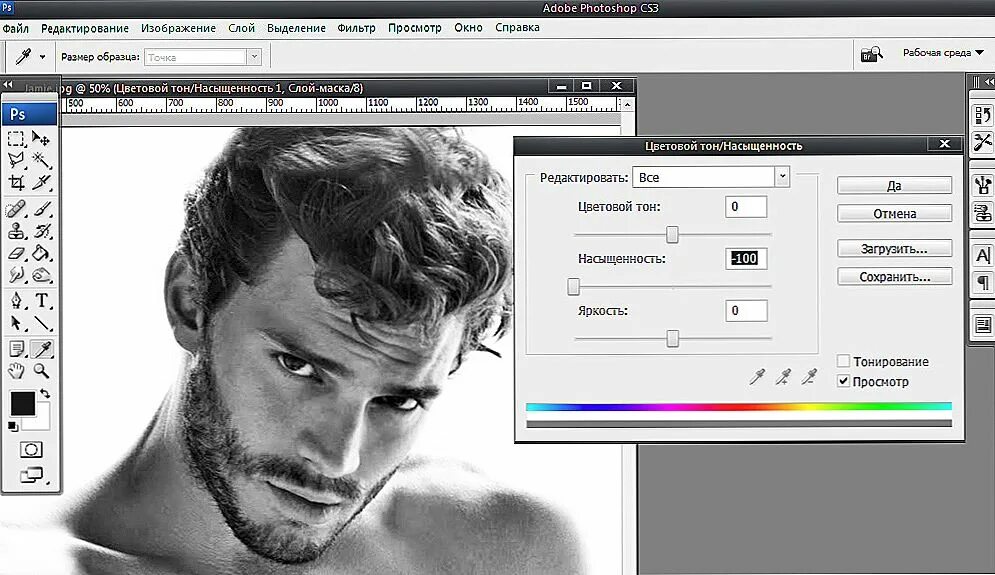995x575 pixels.
Task: Enable the Тонирование checkbox
Action: (x=843, y=361)
